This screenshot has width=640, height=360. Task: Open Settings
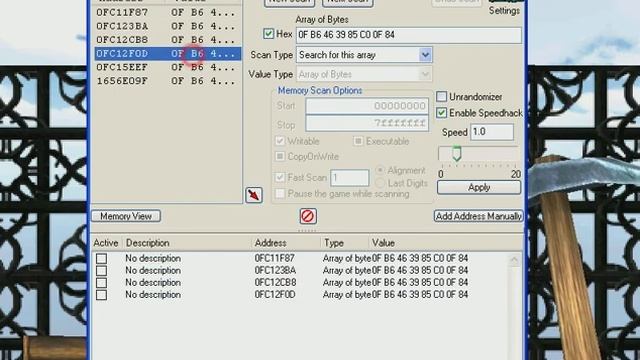pos(504,11)
